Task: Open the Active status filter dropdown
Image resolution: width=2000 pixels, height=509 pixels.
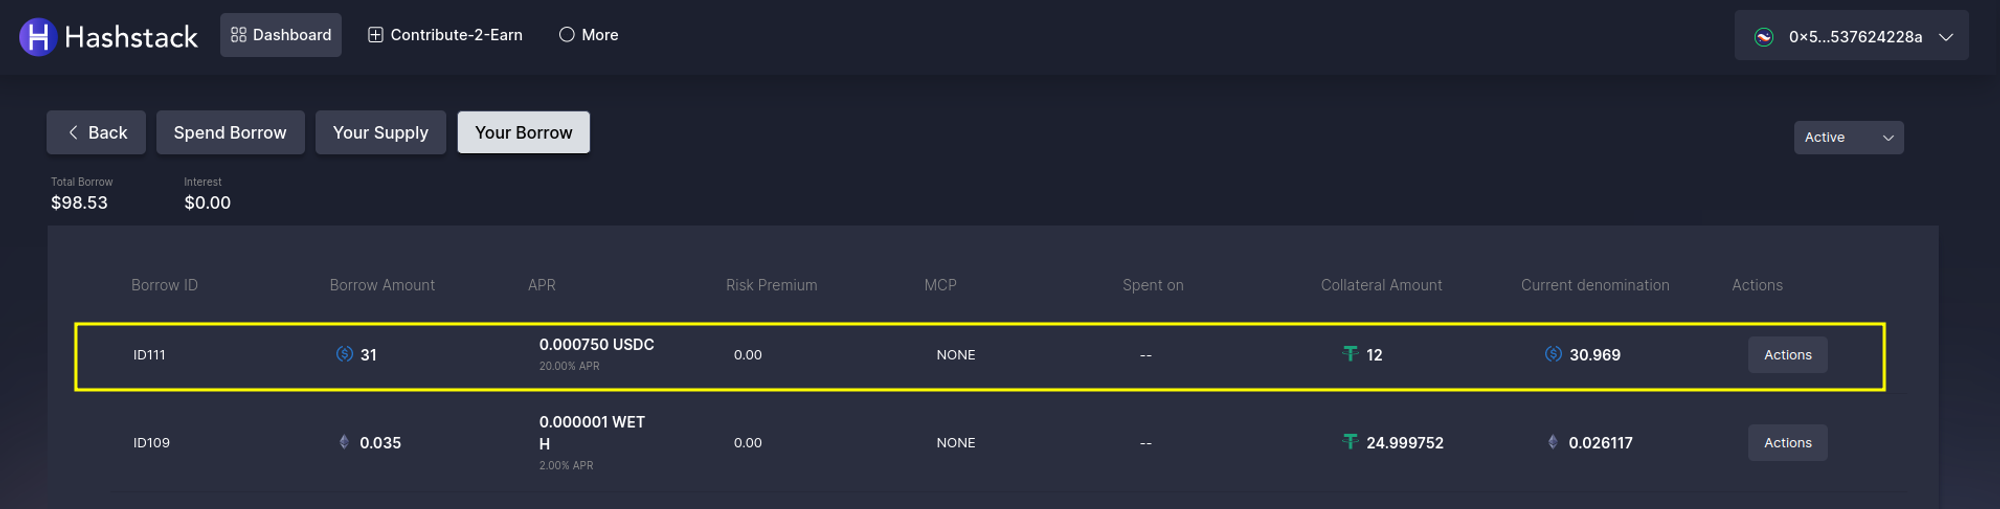Action: 1848,137
